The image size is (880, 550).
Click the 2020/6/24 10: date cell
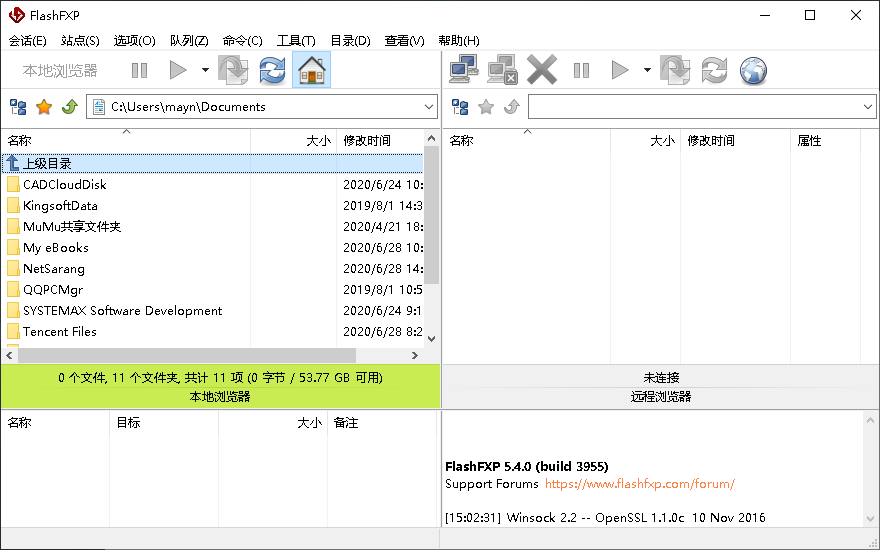coord(383,185)
